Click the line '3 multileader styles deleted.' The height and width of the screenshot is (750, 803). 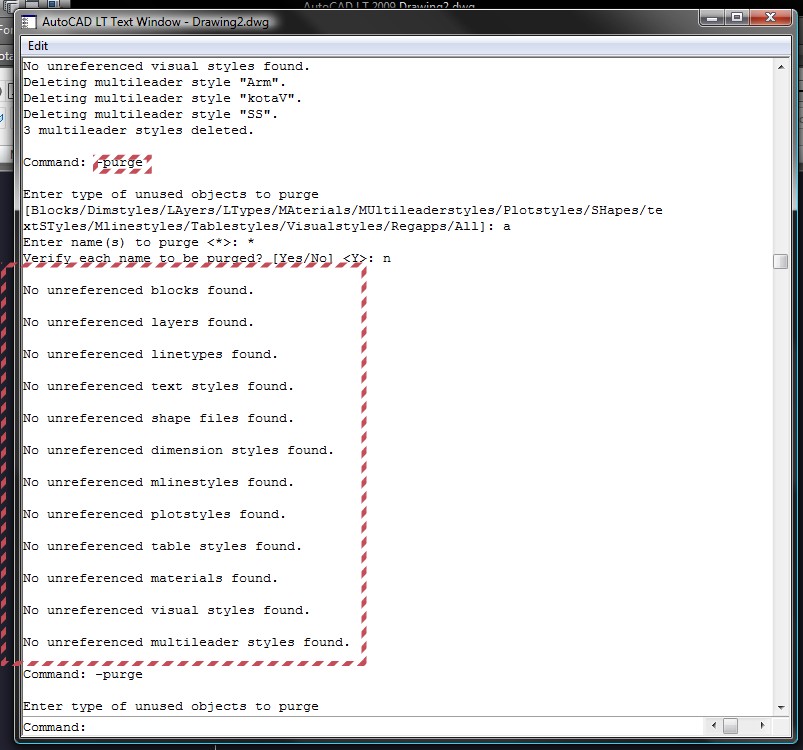(138, 130)
